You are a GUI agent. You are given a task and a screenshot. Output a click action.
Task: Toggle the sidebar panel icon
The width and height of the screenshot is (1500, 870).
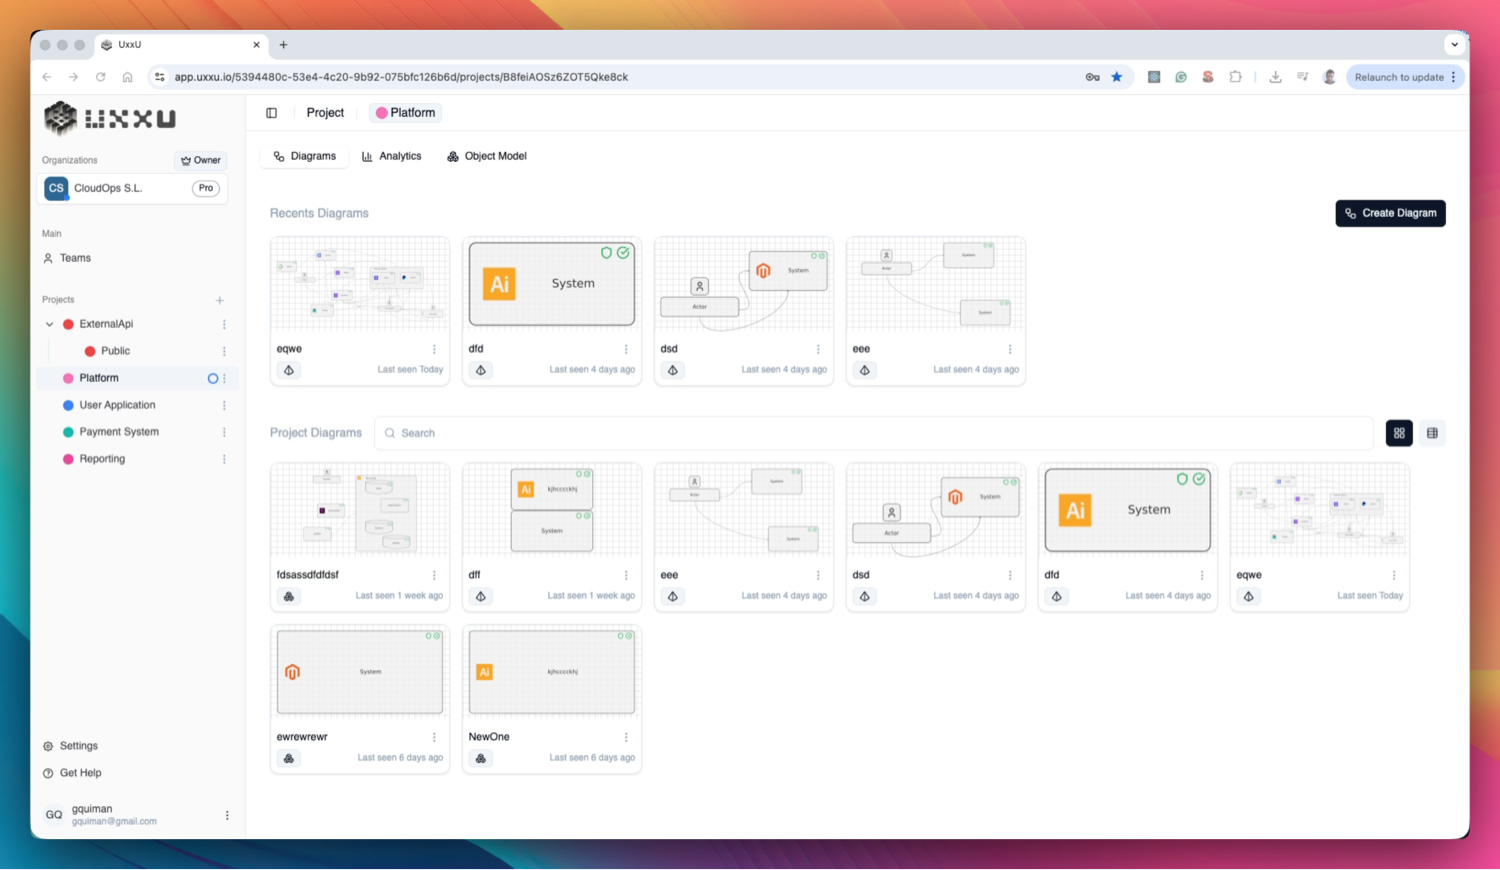(x=271, y=113)
